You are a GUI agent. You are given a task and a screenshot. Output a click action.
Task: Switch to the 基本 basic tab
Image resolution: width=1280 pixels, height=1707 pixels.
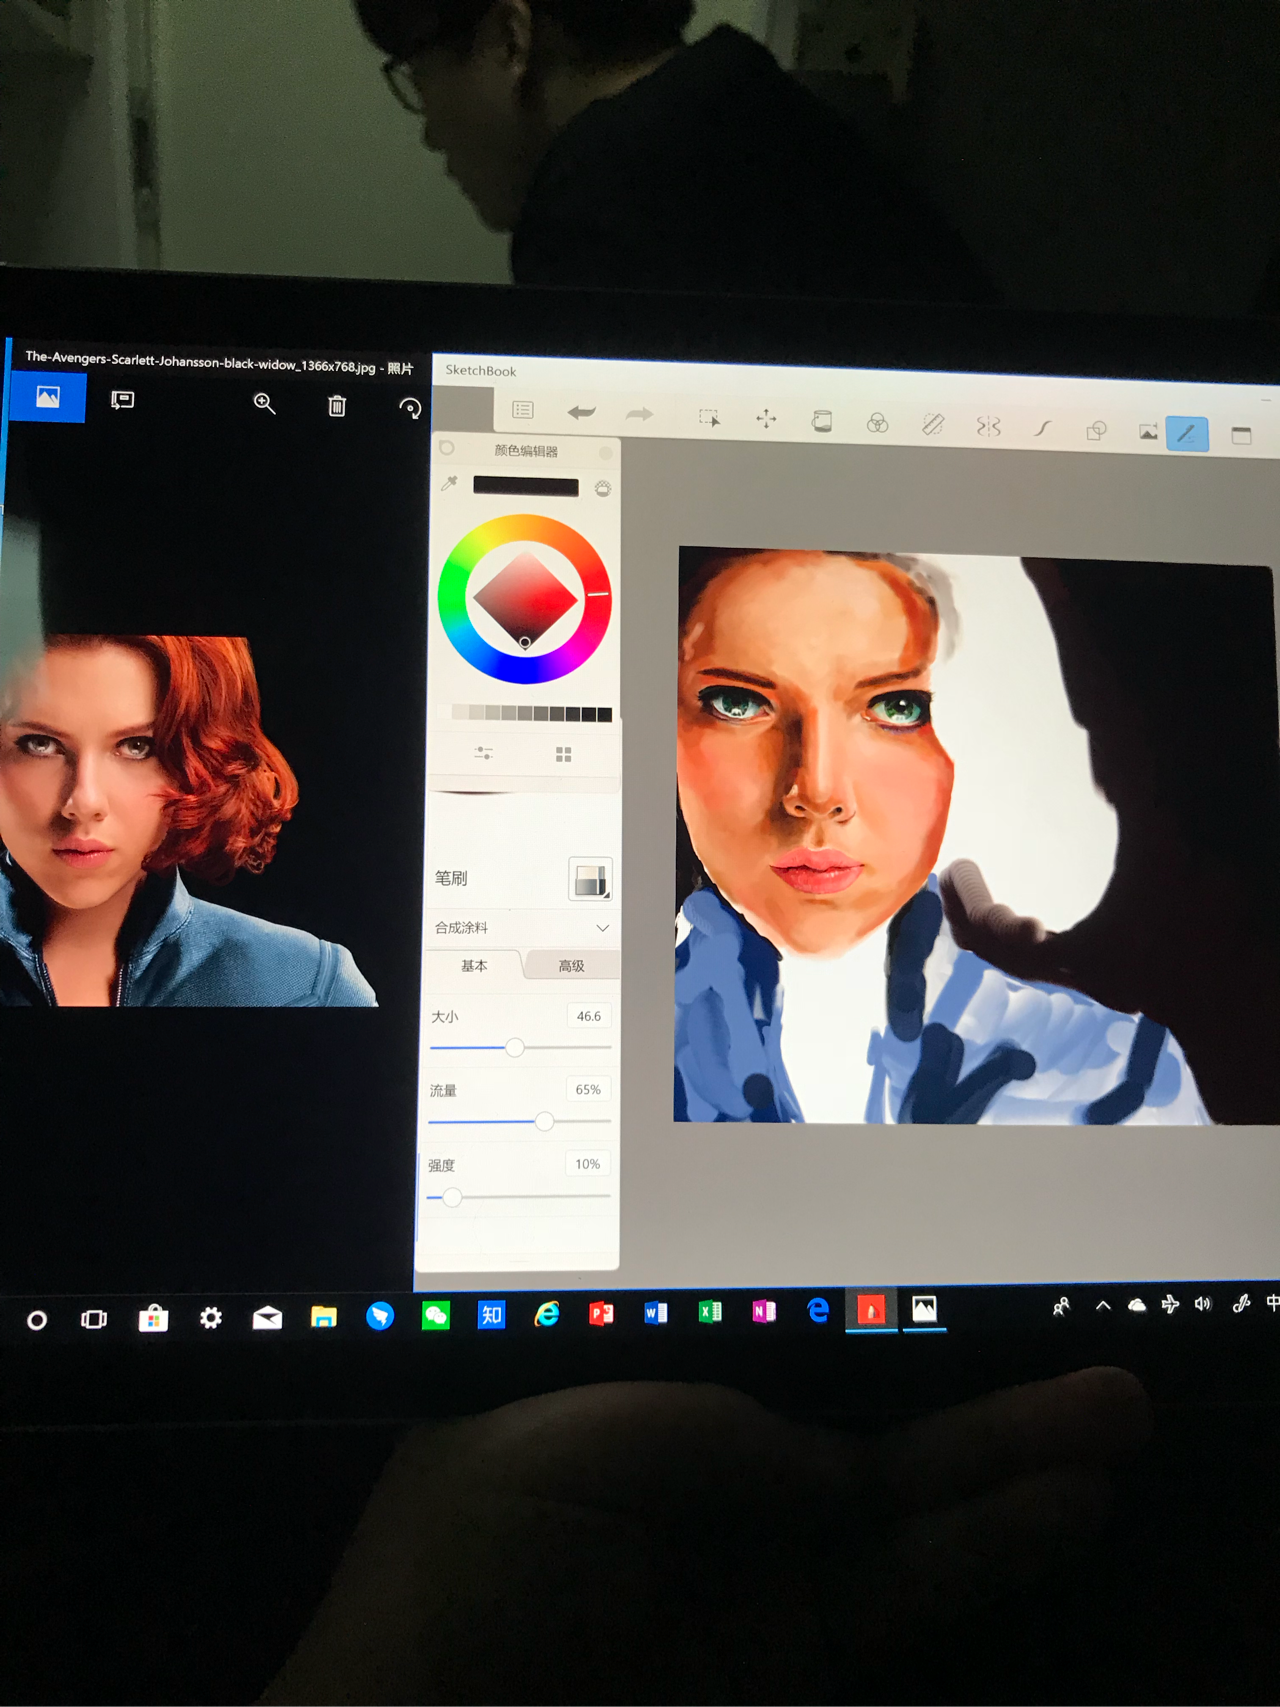(474, 966)
